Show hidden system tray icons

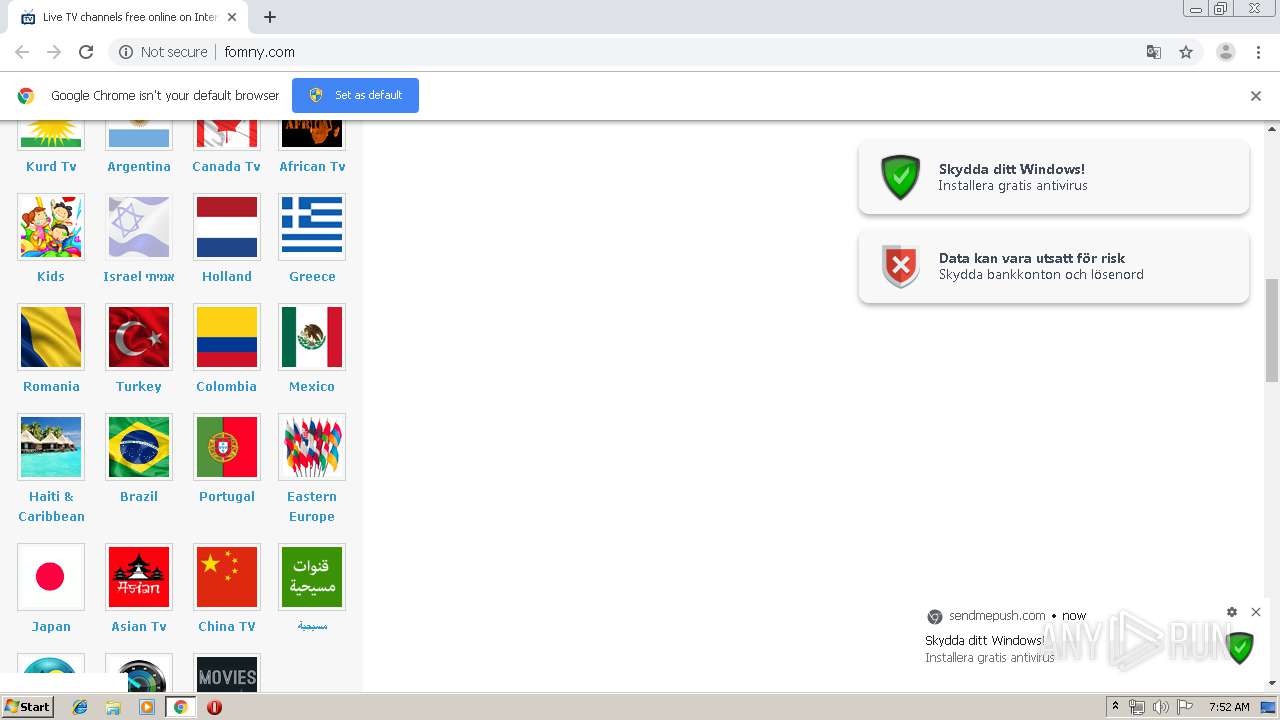tap(1115, 707)
